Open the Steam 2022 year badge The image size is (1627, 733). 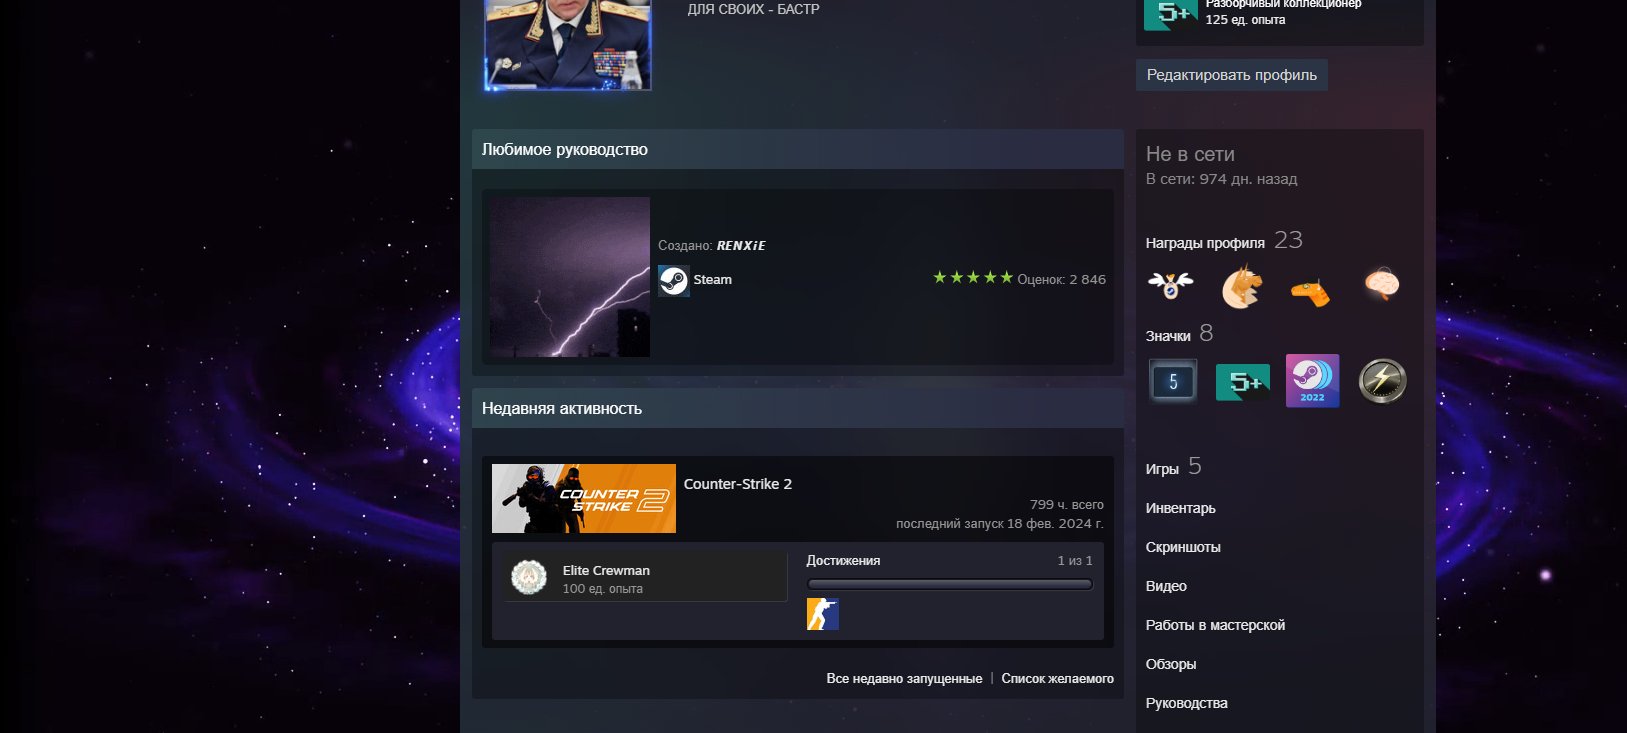pos(1312,381)
